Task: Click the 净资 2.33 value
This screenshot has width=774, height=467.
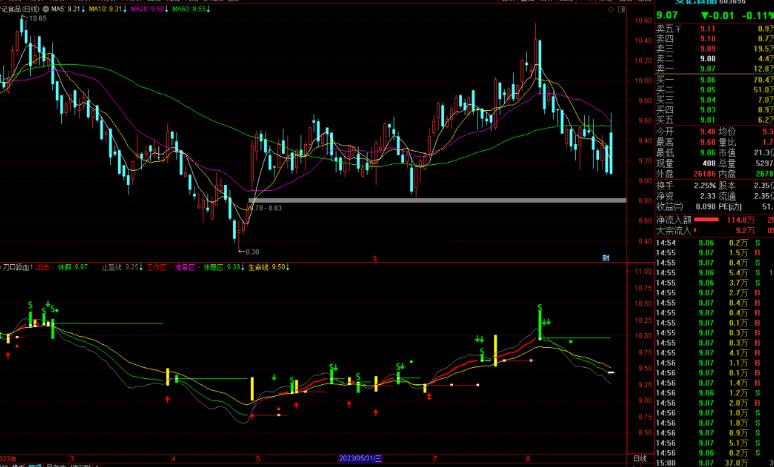Action: pos(707,196)
